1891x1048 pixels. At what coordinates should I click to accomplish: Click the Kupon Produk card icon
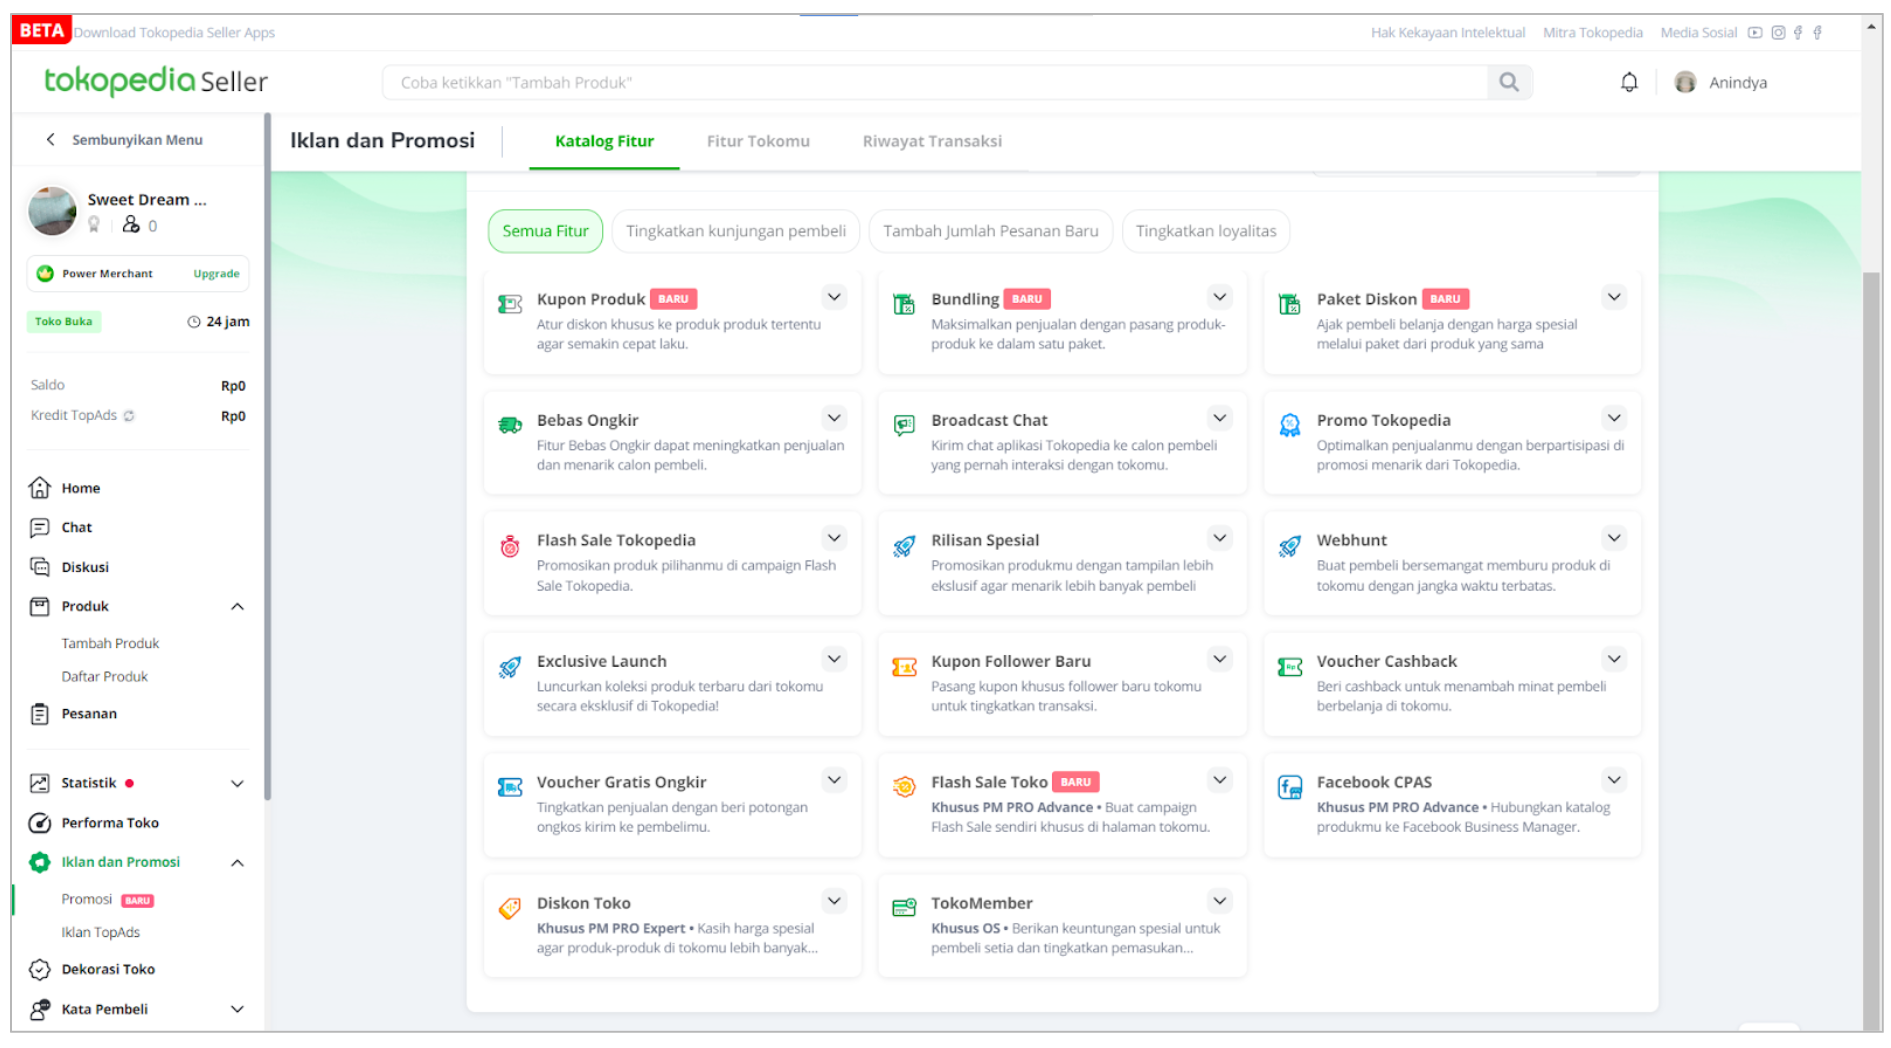tap(510, 304)
